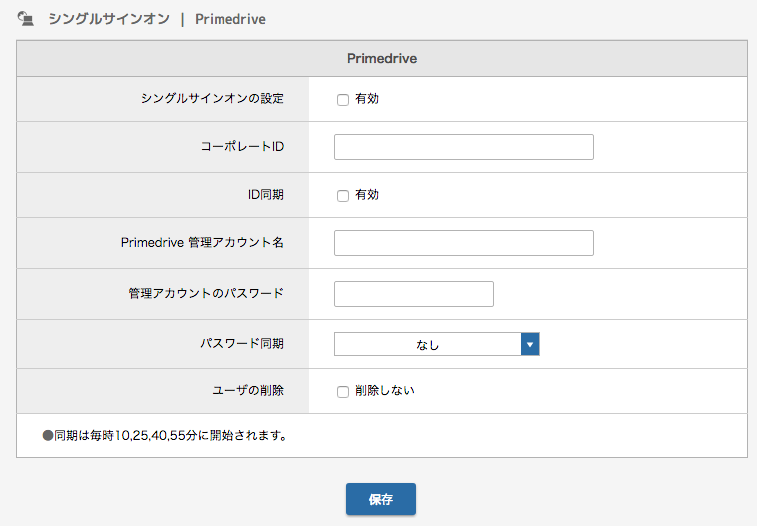Open the パスワード同期 dropdown showing なし

click(x=436, y=344)
